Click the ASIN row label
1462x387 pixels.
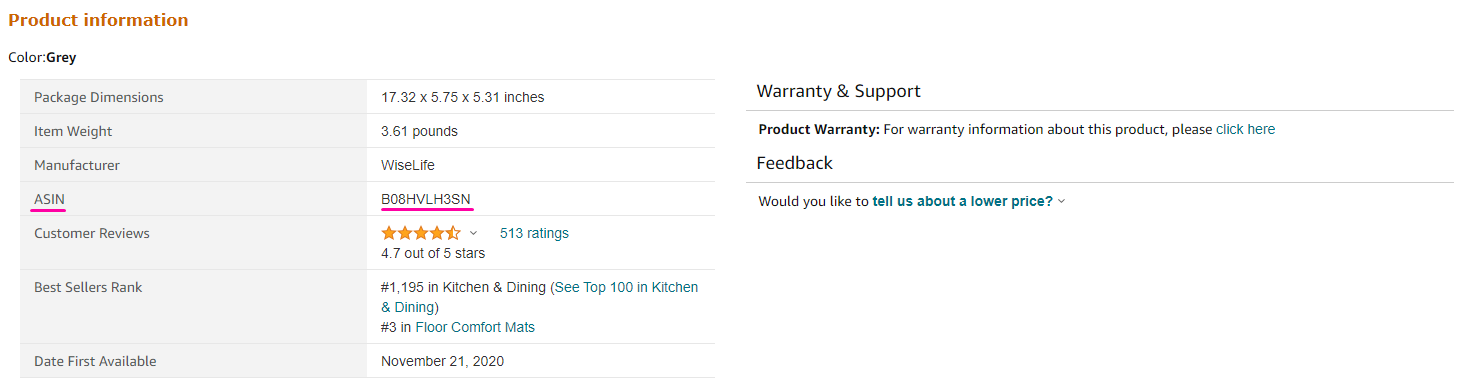[x=50, y=199]
